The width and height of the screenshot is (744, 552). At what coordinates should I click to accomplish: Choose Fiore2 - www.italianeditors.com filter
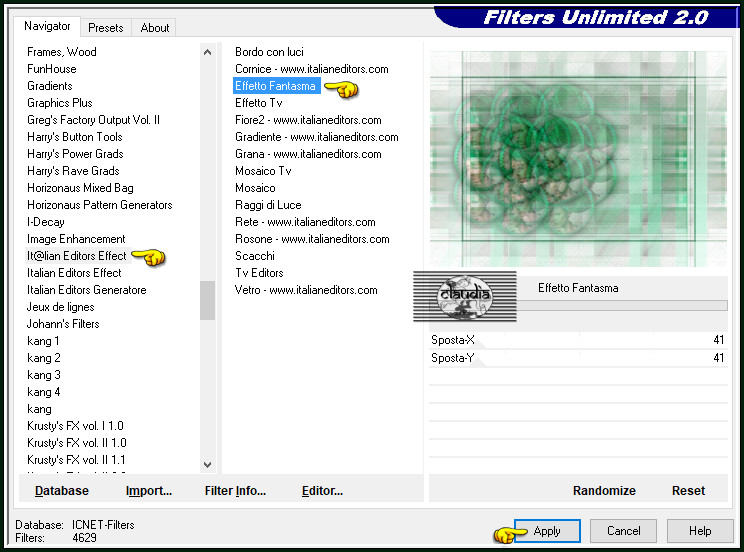pos(308,120)
